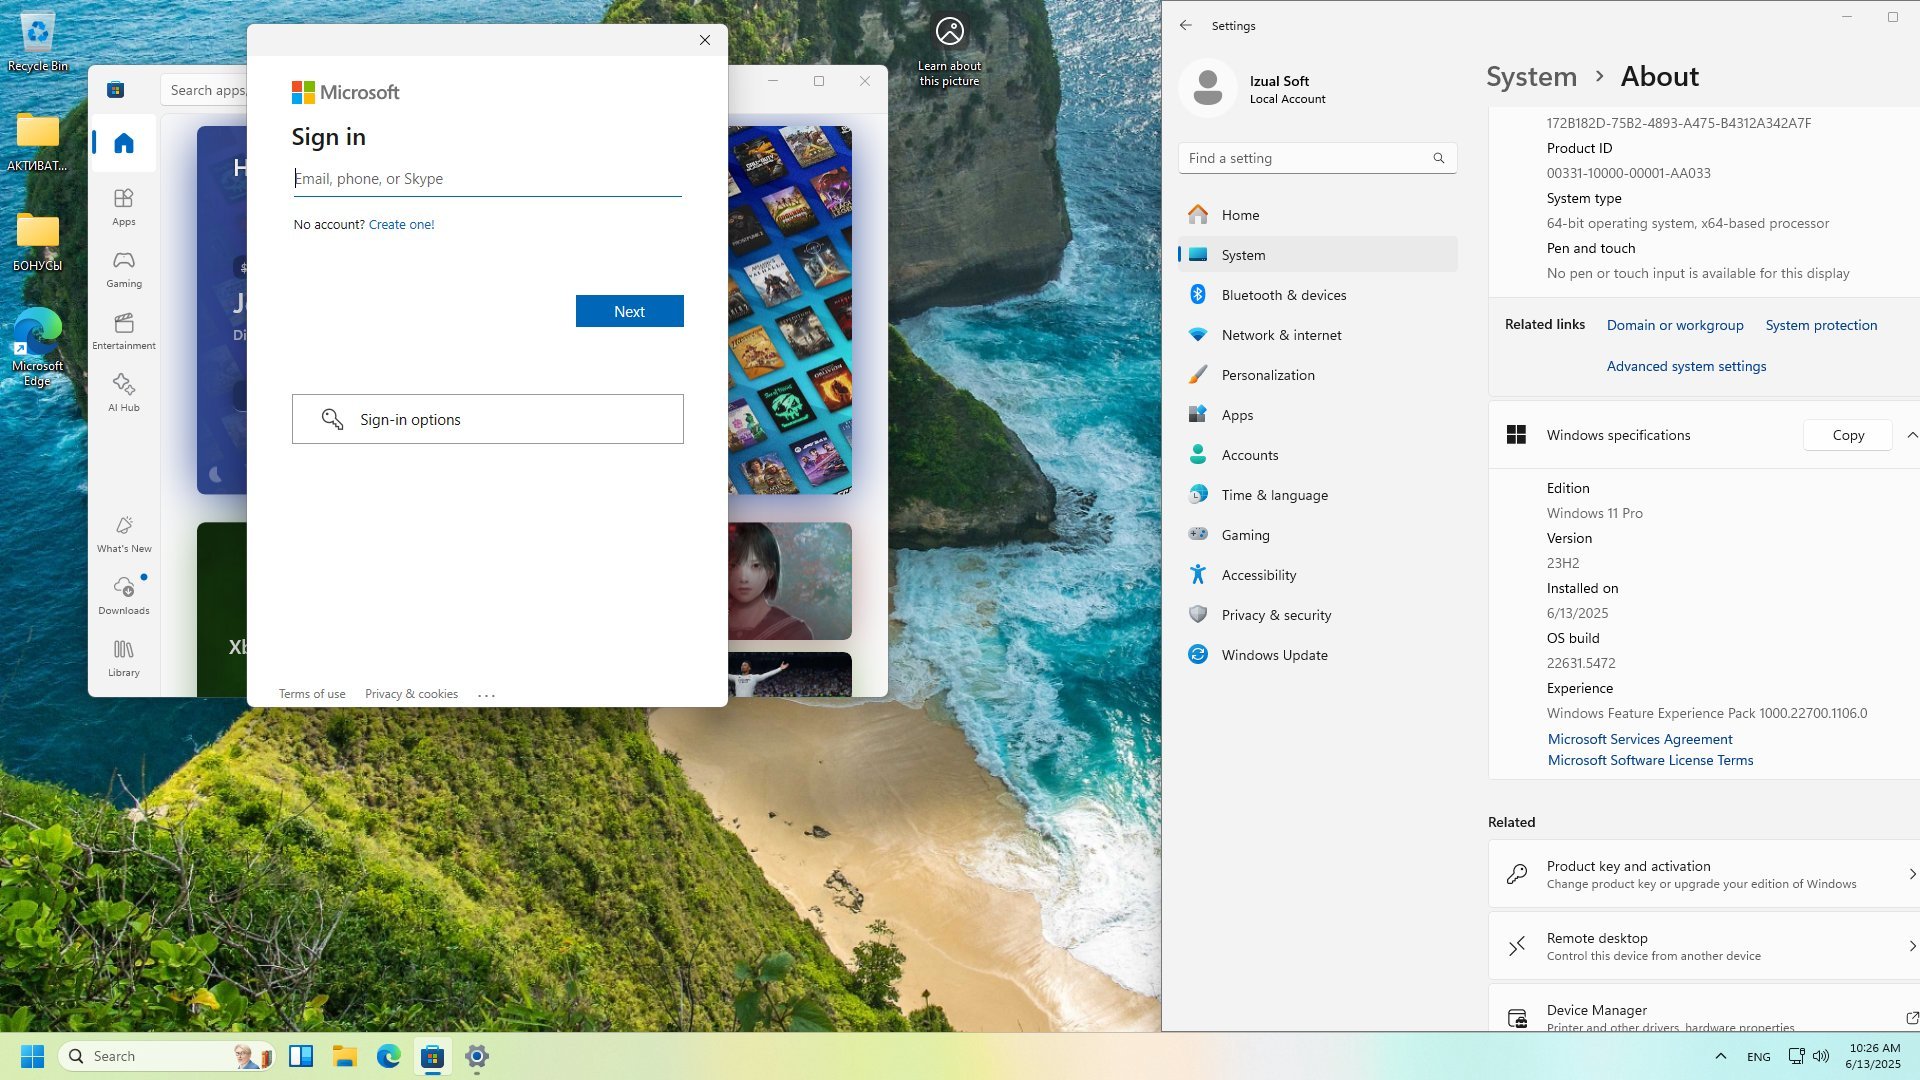The height and width of the screenshot is (1080, 1920).
Task: Open Accessibility settings
Action: click(x=1317, y=575)
